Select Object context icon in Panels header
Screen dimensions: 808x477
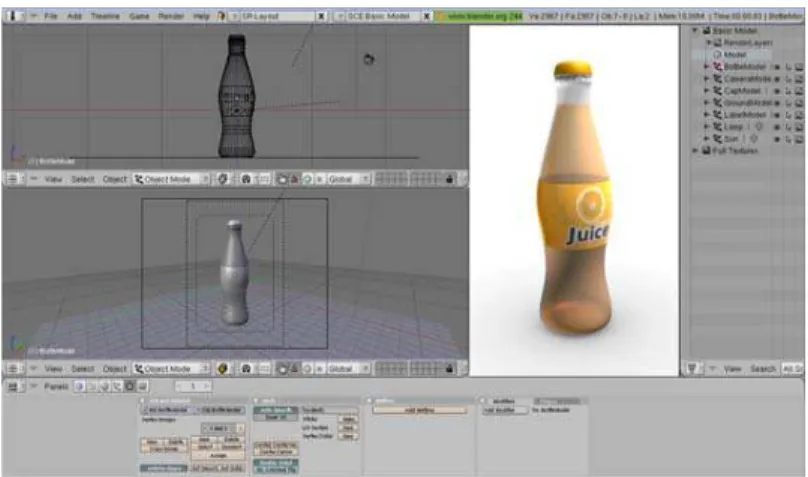tap(117, 386)
